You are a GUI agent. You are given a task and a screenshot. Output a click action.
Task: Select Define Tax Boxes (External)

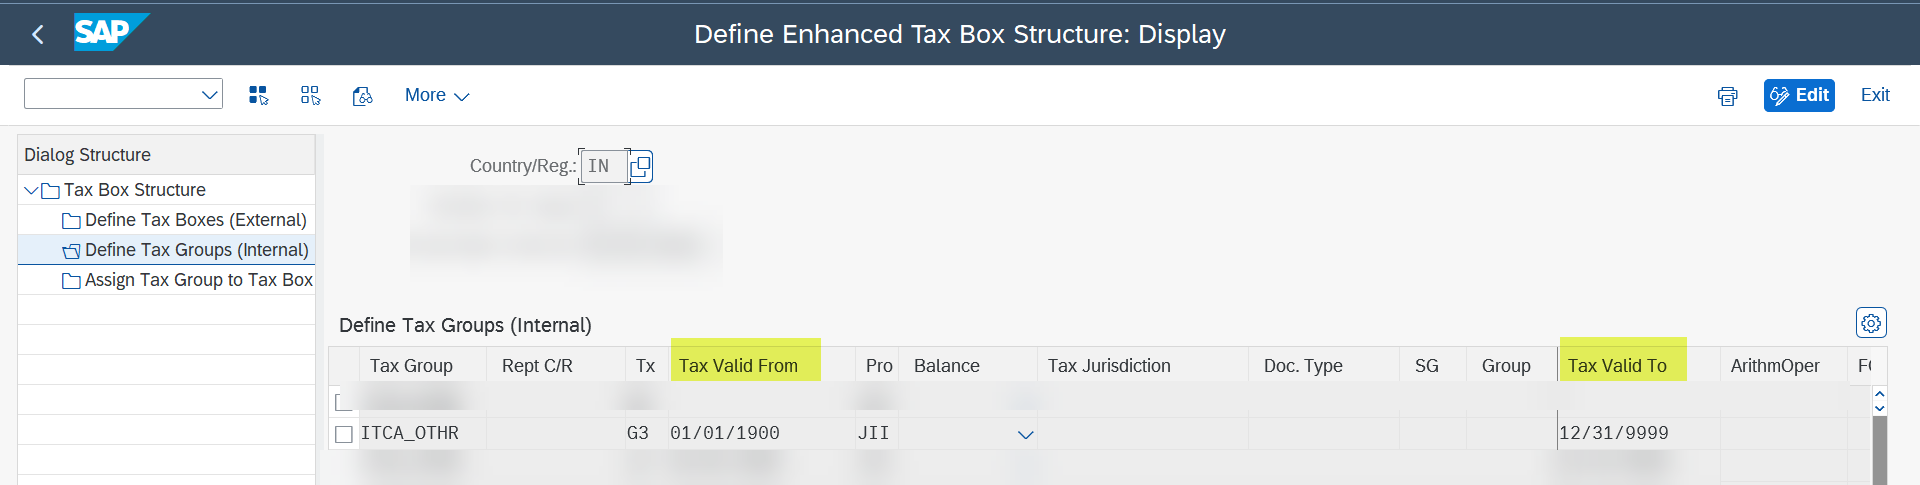tap(195, 220)
